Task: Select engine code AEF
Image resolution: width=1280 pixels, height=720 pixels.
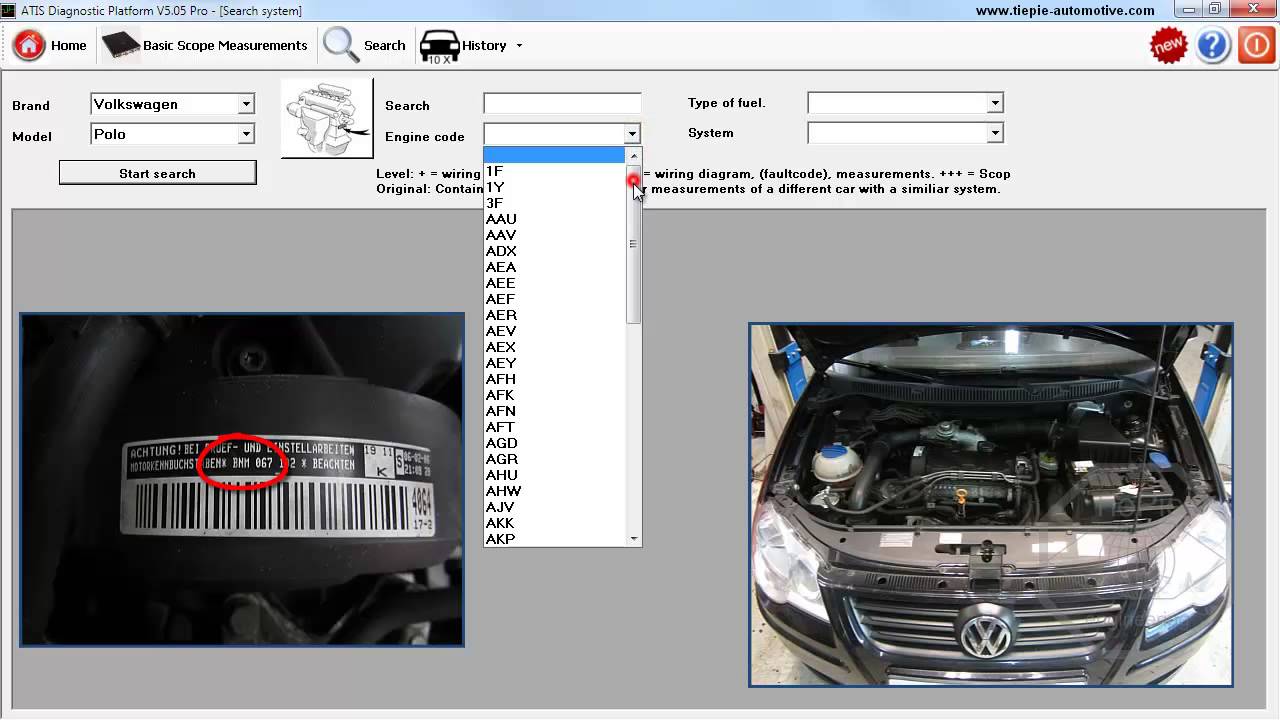Action: (555, 299)
